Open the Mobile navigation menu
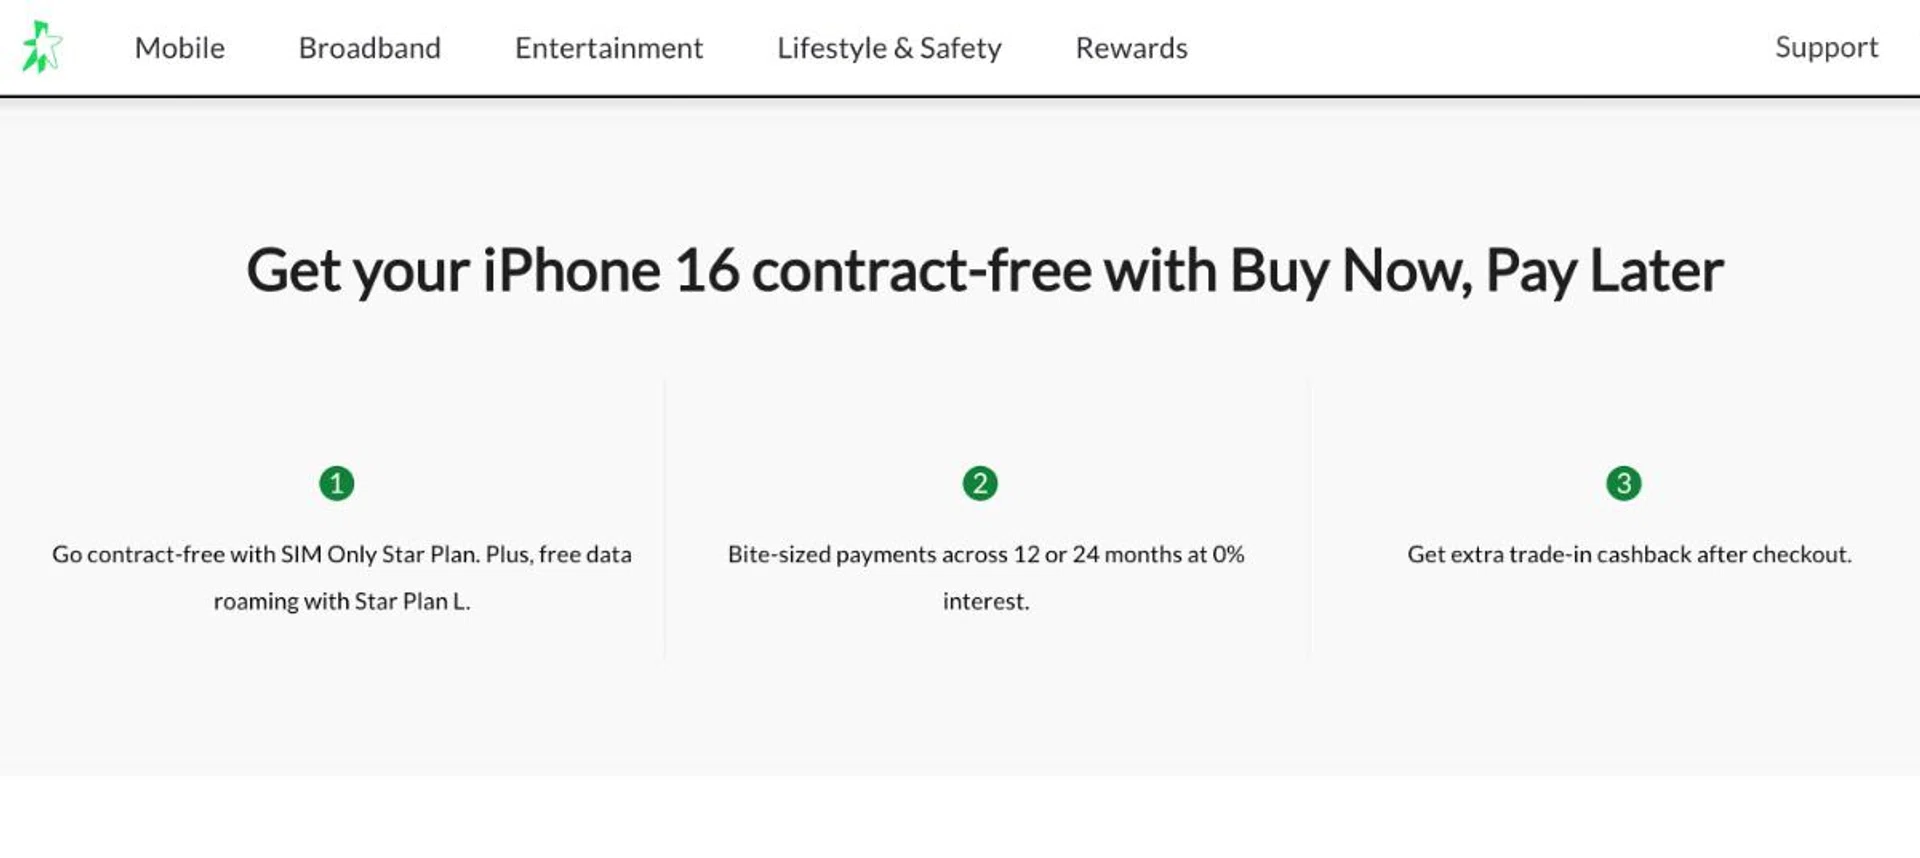This screenshot has height=858, width=1920. tap(180, 48)
